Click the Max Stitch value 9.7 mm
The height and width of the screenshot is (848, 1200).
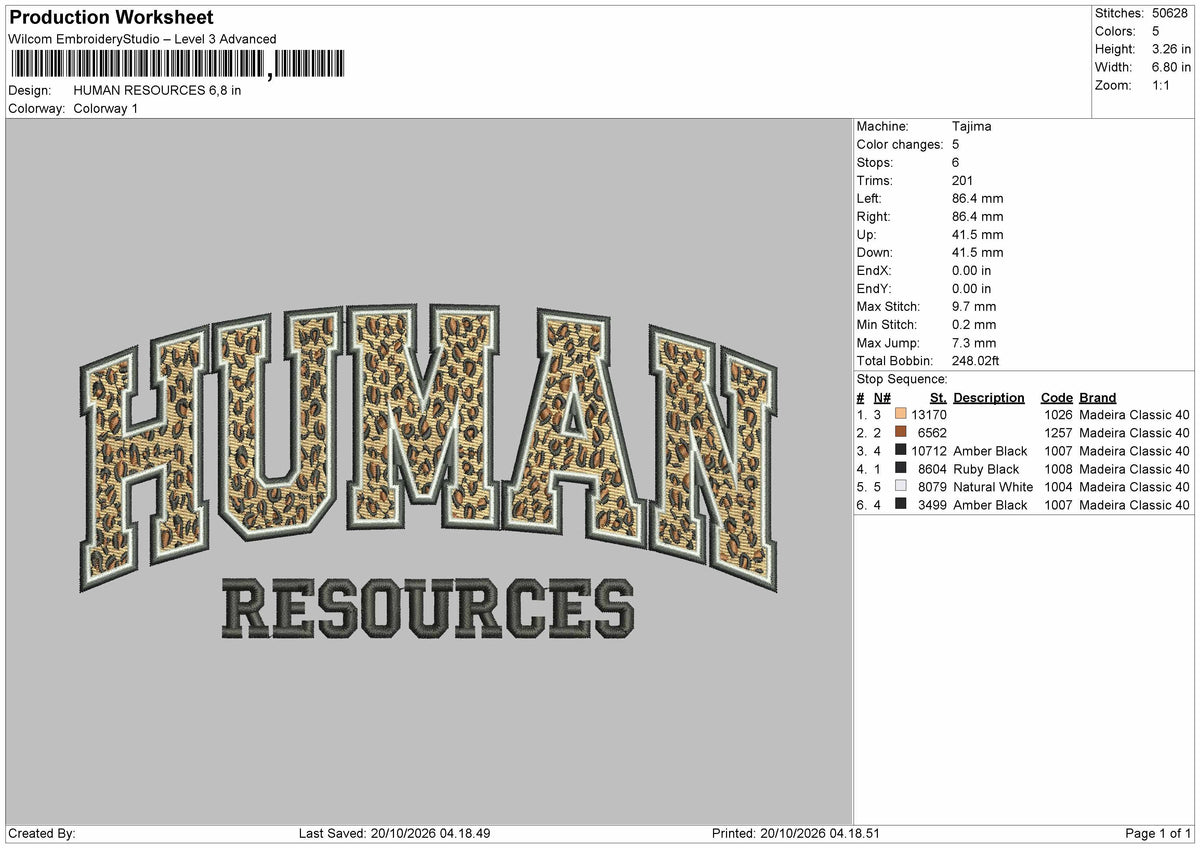tap(974, 306)
